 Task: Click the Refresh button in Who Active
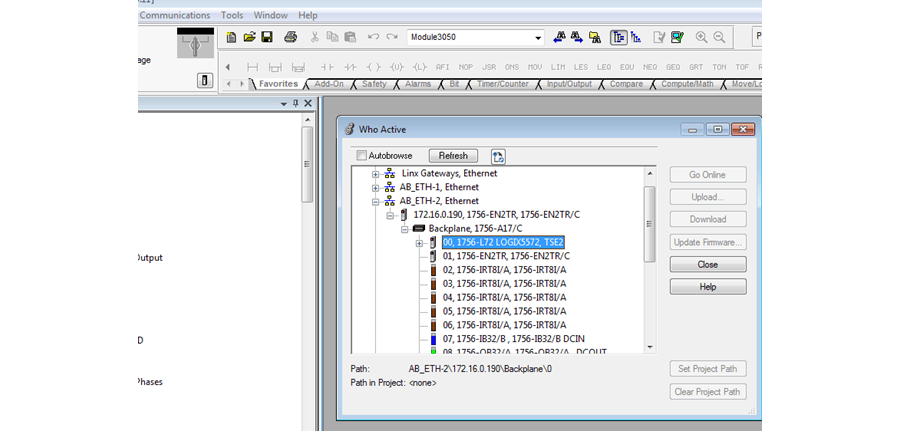(x=453, y=156)
